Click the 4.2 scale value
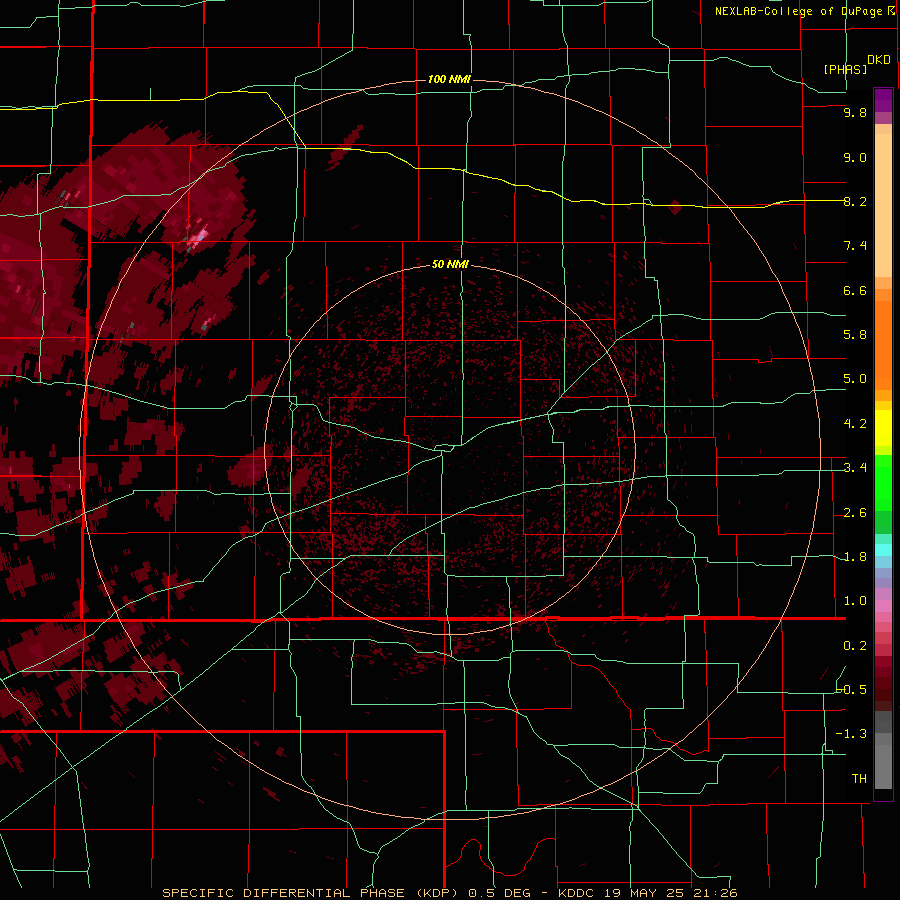This screenshot has width=900, height=900. pyautogui.click(x=855, y=424)
